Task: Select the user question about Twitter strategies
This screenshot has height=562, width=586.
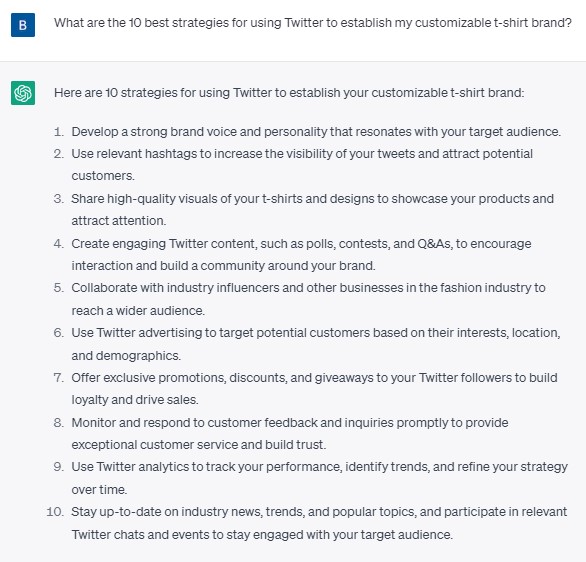Action: (313, 23)
